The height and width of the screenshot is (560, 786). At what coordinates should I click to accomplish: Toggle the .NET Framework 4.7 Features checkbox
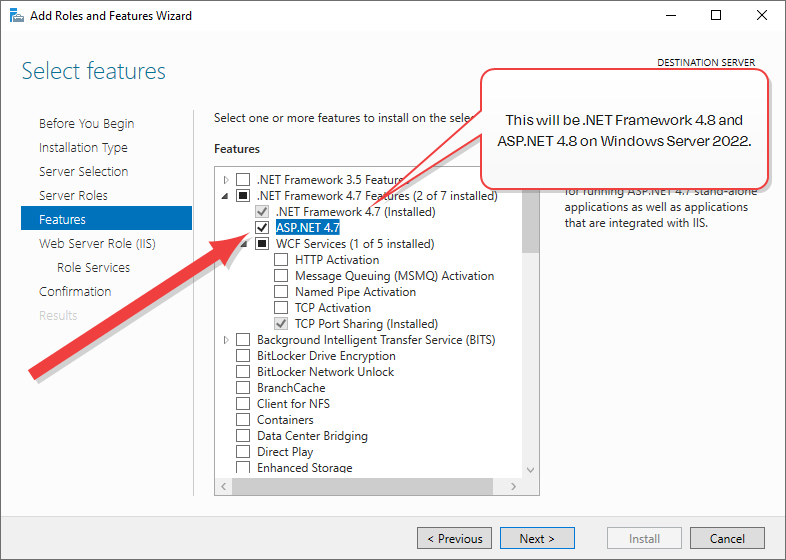tap(243, 196)
